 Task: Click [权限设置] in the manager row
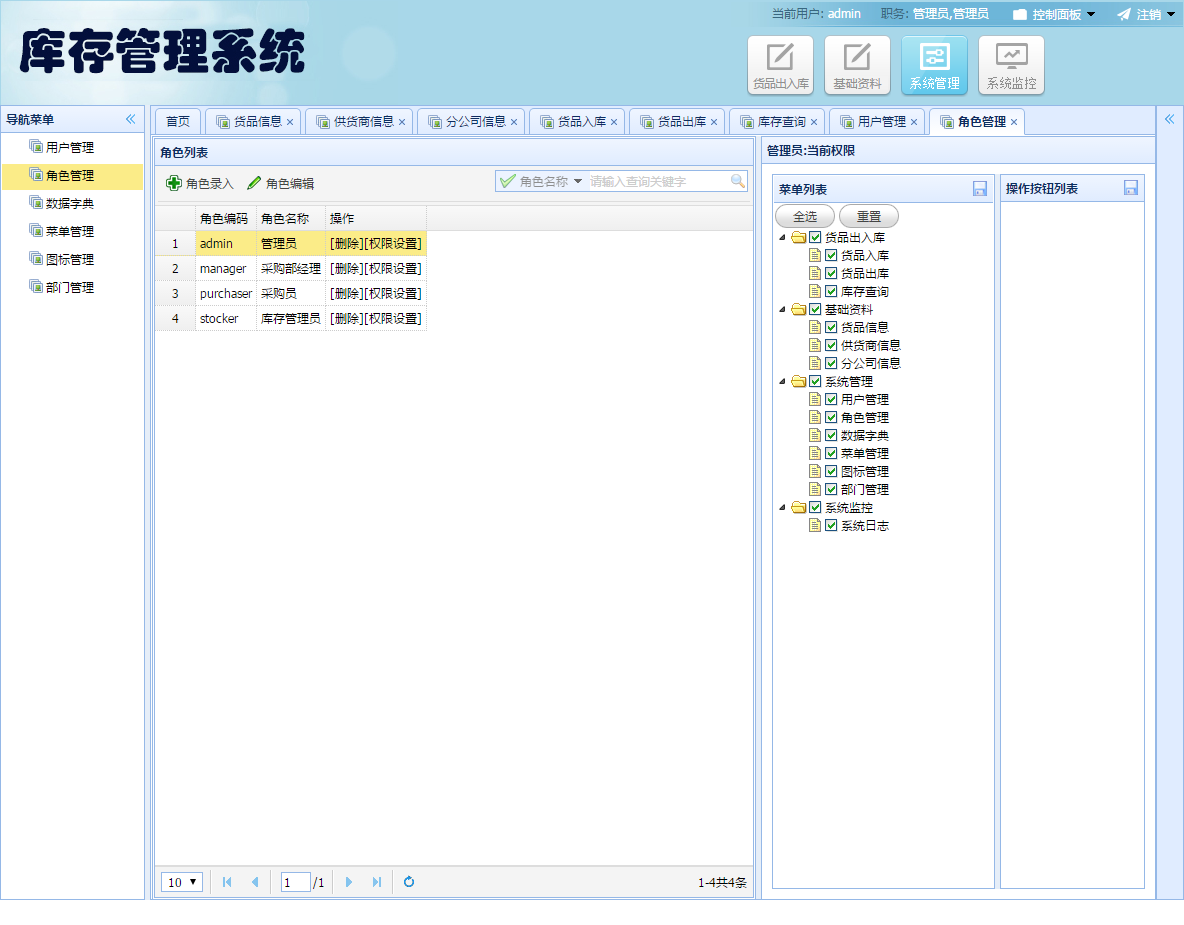pyautogui.click(x=393, y=268)
